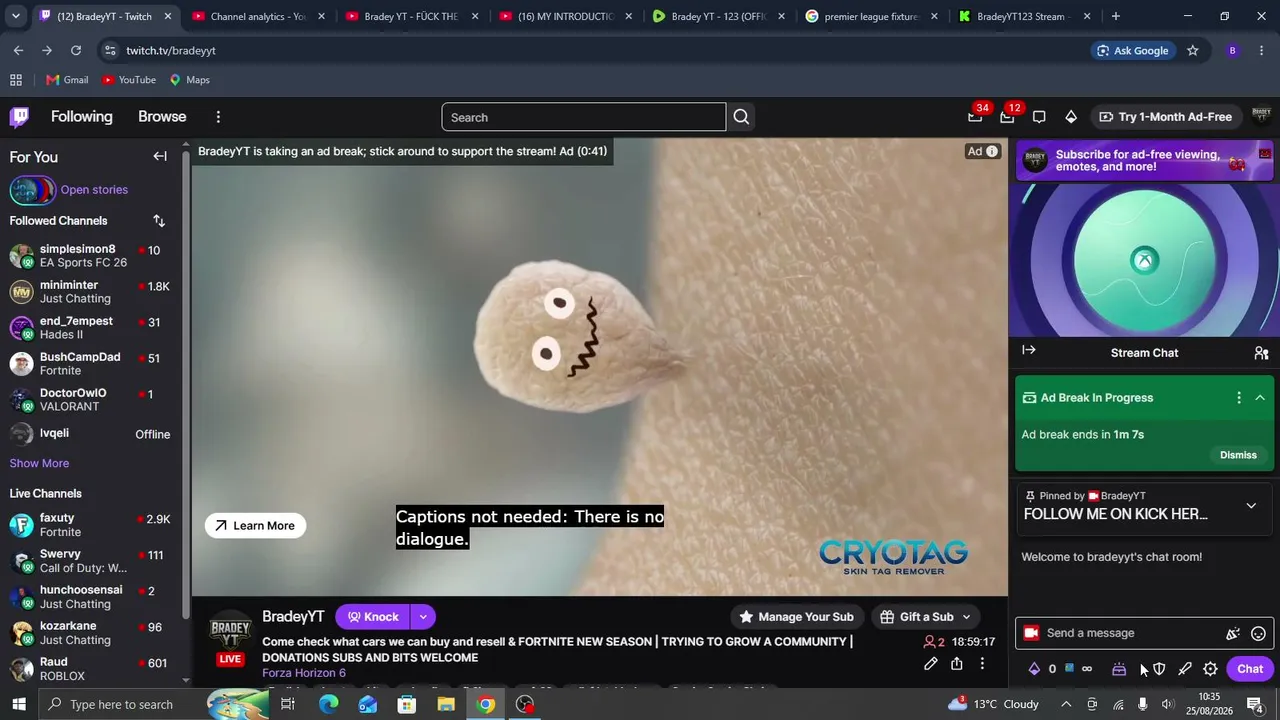Expand the pinned FOLLOW ME ON KICK message
This screenshot has width=1280, height=720.
[x=1251, y=506]
